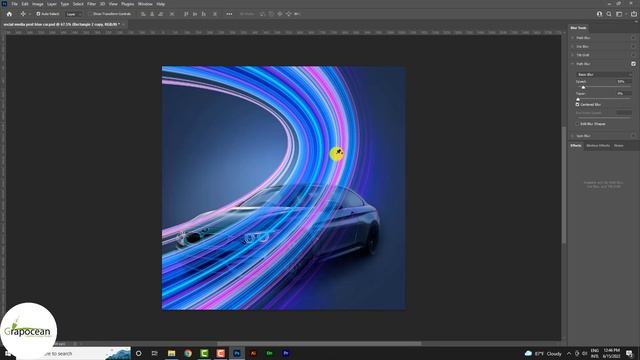Click the align vertical centers icon

click(195, 14)
